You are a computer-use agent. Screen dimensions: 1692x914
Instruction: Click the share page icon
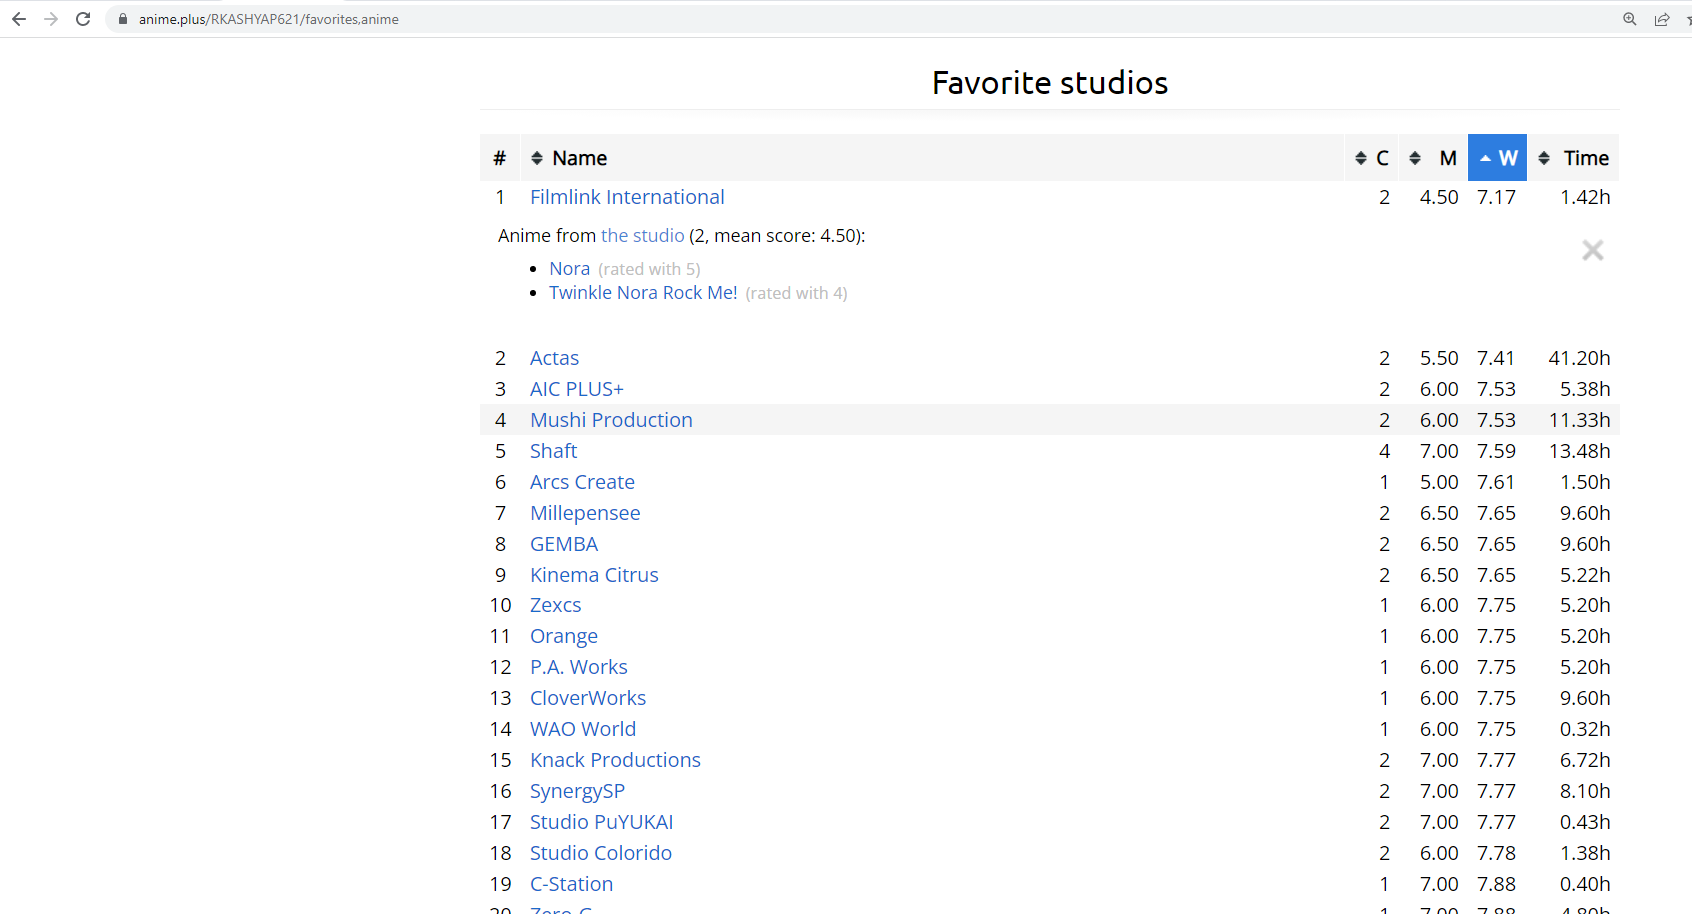(1661, 19)
